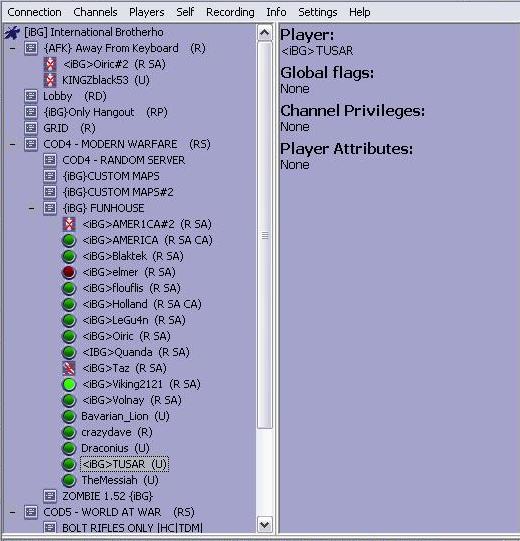Click the channel icon next to Lobby
Viewport: 520px width, 541px height.
tap(31, 96)
